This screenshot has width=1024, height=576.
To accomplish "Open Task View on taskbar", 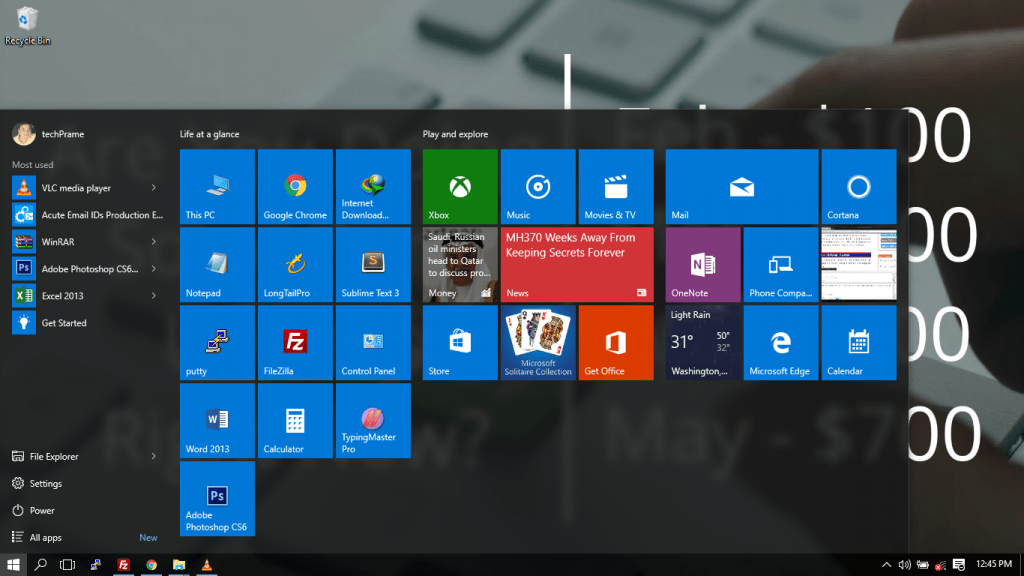I will 67,565.
